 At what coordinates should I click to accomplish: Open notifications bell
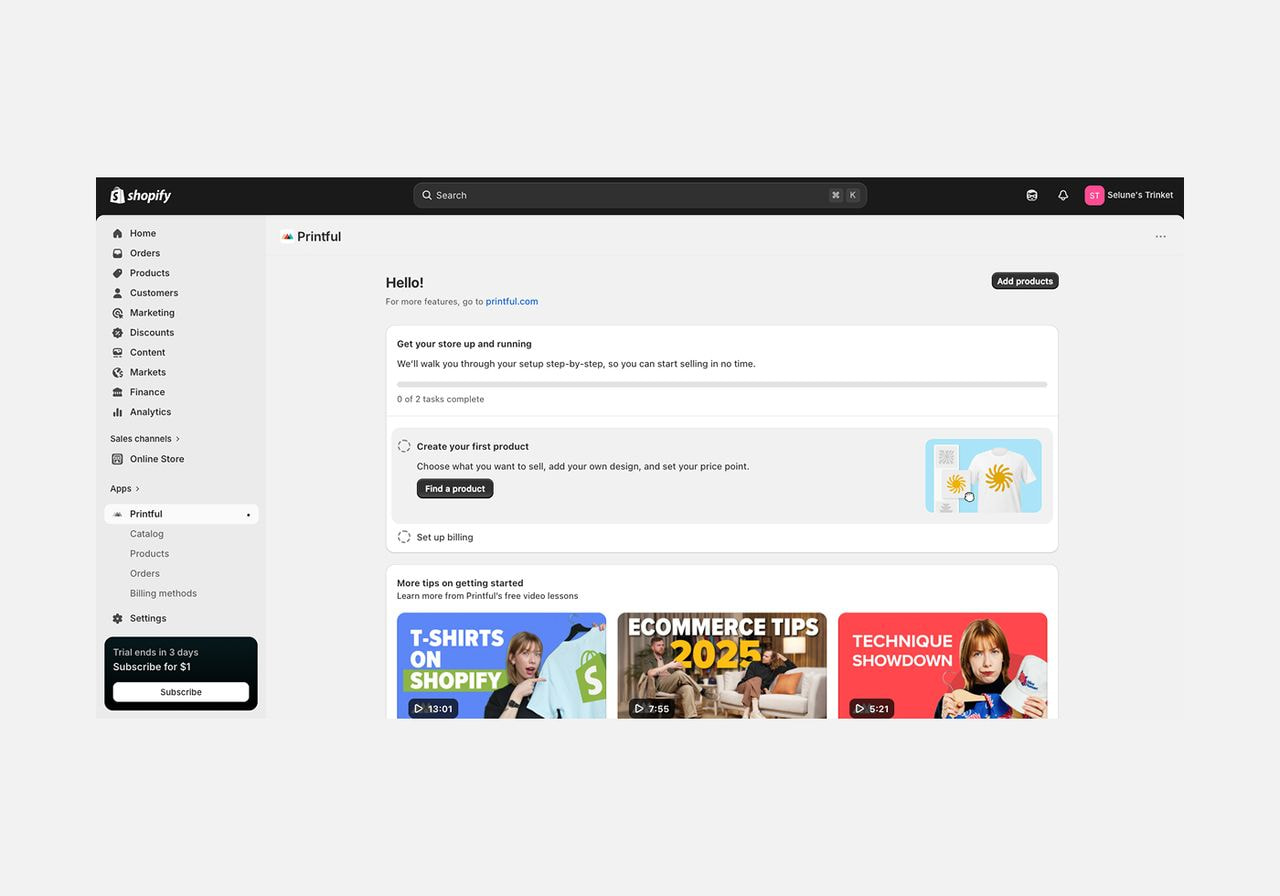[1063, 195]
